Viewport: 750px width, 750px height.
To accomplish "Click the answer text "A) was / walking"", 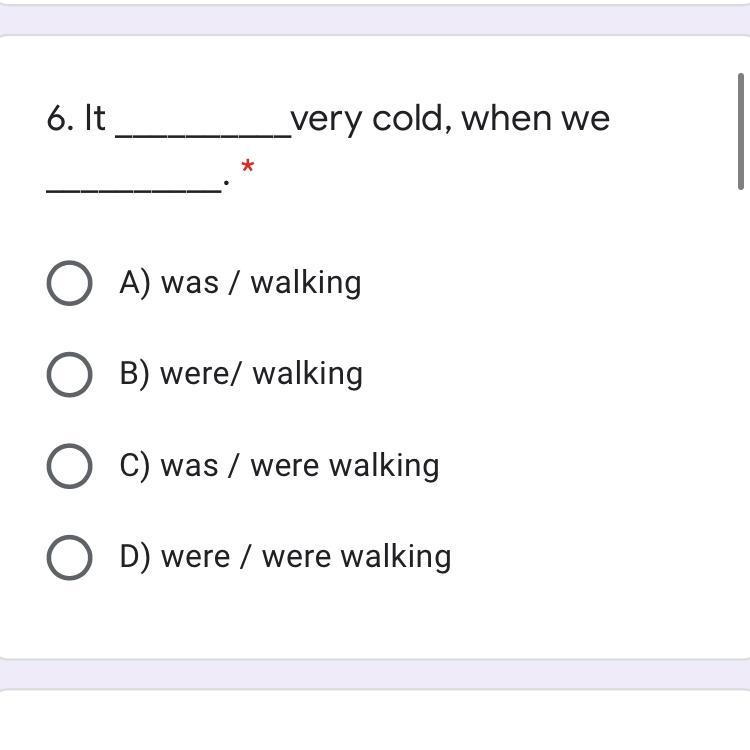I will point(240,283).
